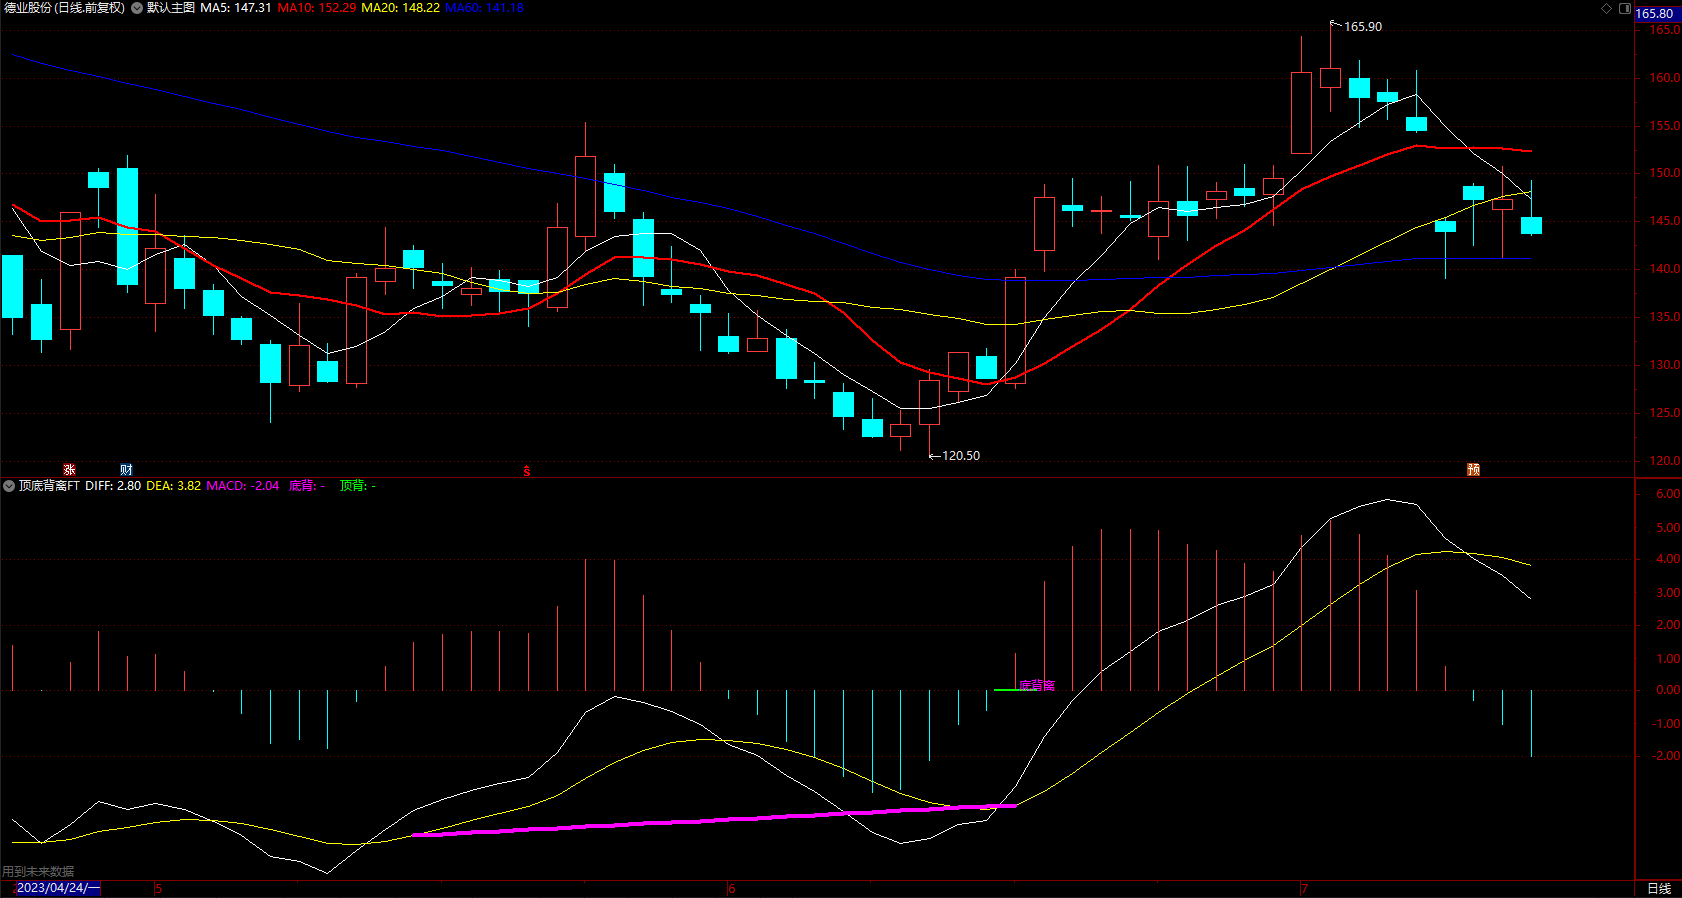Select the MA60: 141.18 indicator label
1682x898 pixels.
tap(484, 8)
